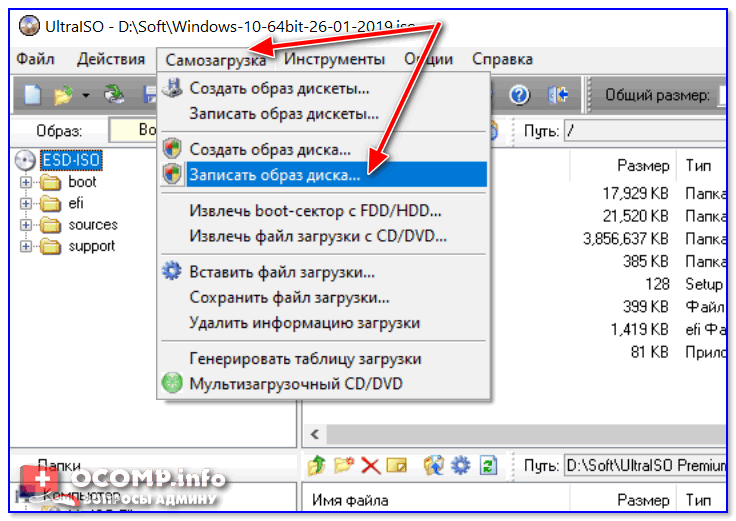
Task: Click the boot folder icon
Action: click(51, 182)
